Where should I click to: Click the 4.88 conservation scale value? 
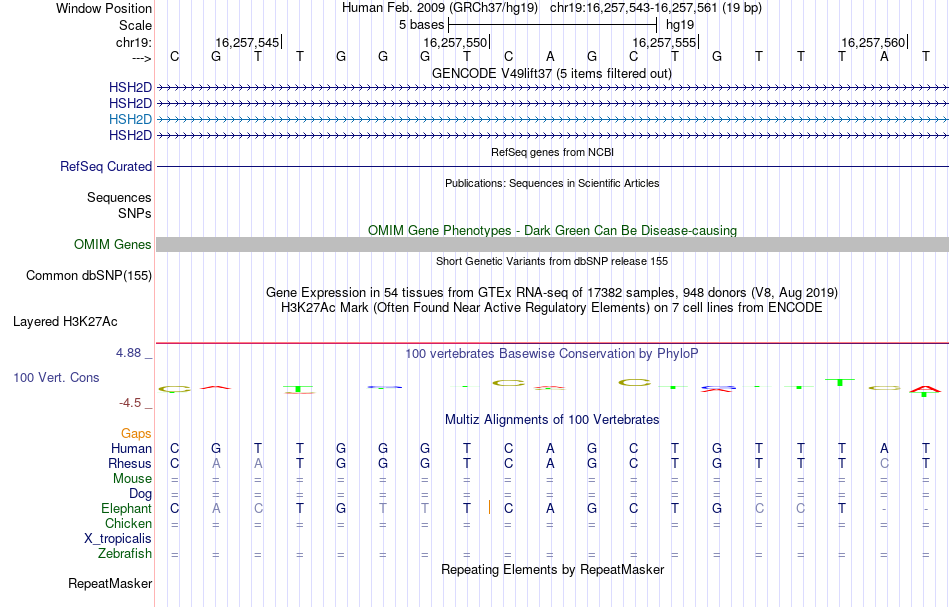pos(128,353)
